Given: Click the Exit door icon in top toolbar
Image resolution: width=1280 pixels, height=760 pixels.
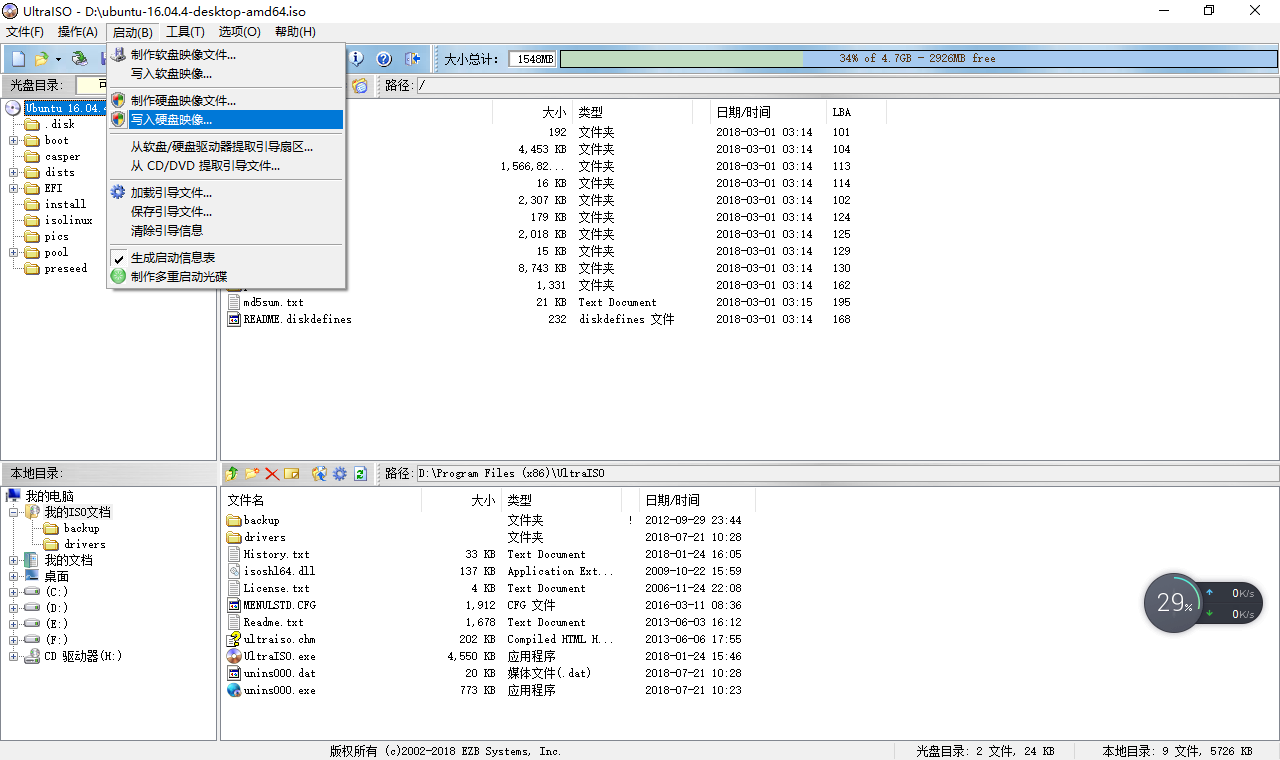Looking at the screenshot, I should pyautogui.click(x=412, y=59).
